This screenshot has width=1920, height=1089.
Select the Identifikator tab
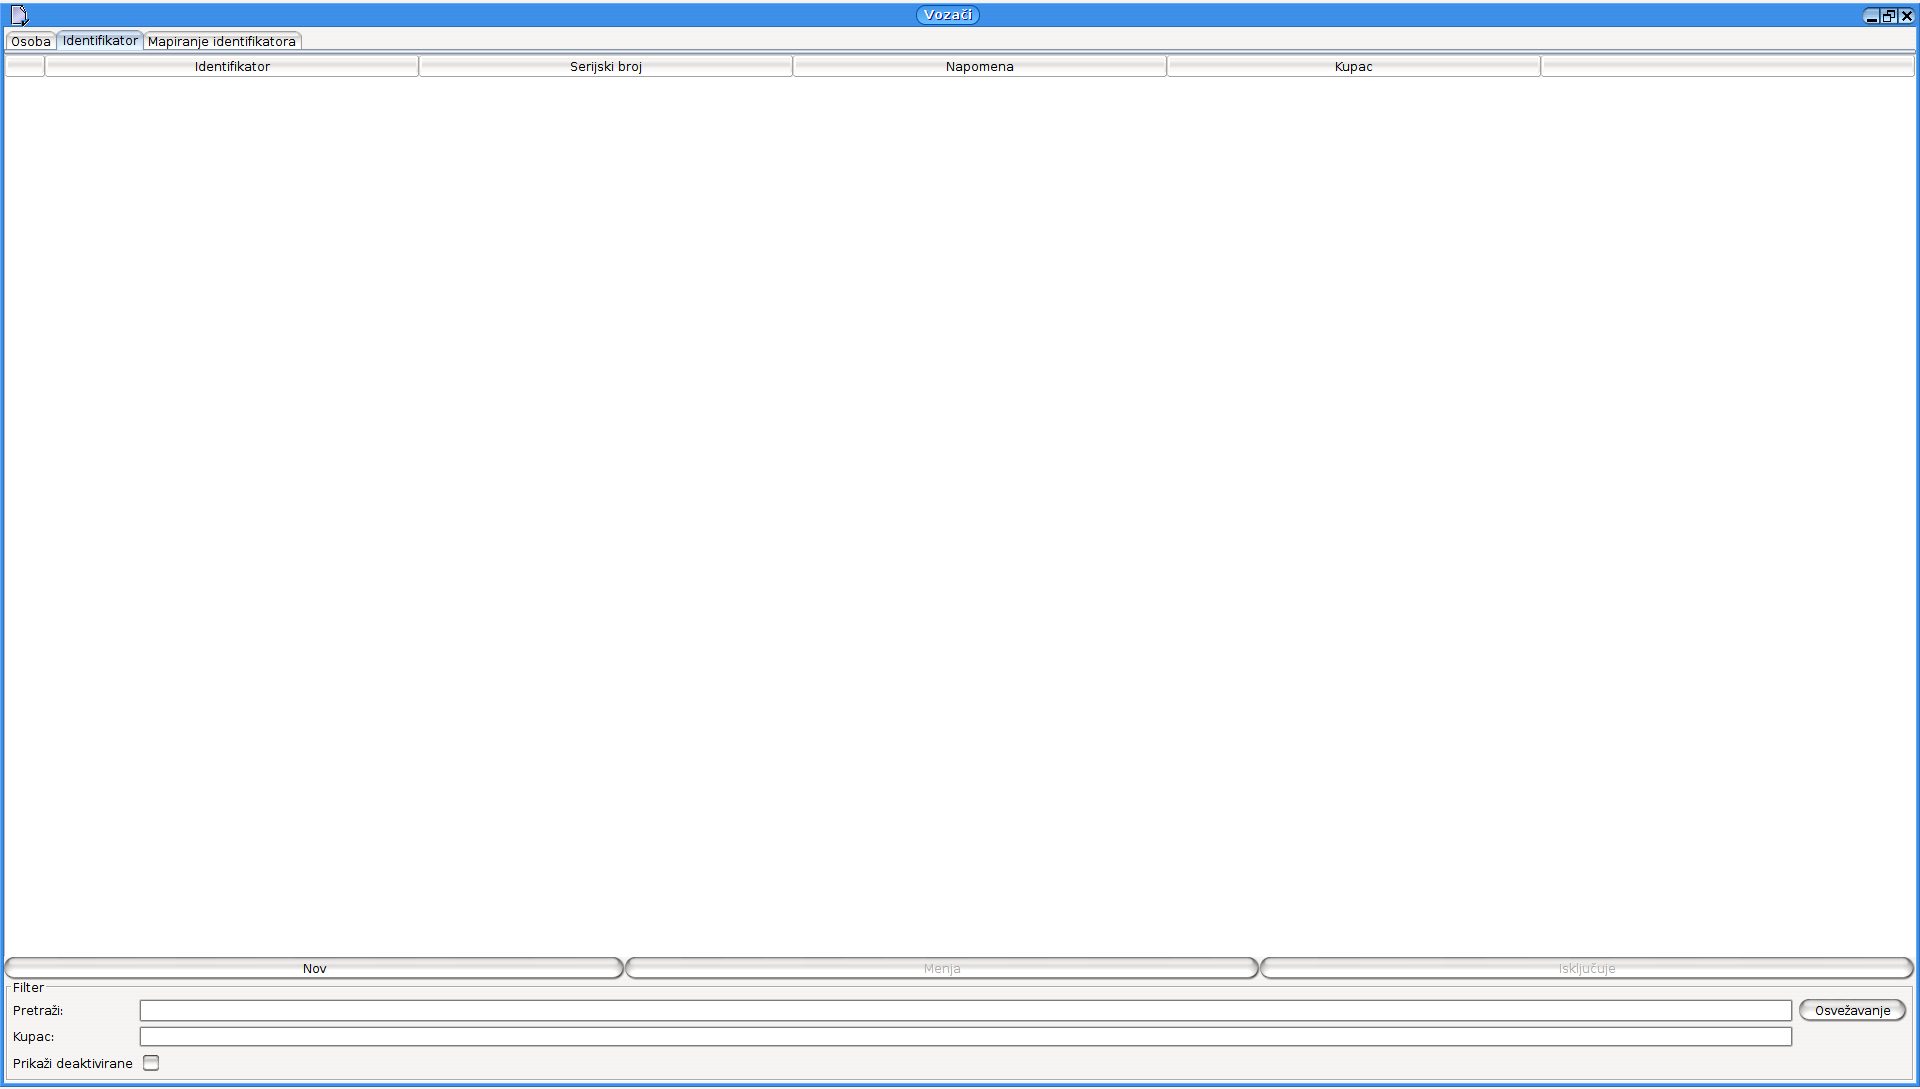(x=100, y=41)
